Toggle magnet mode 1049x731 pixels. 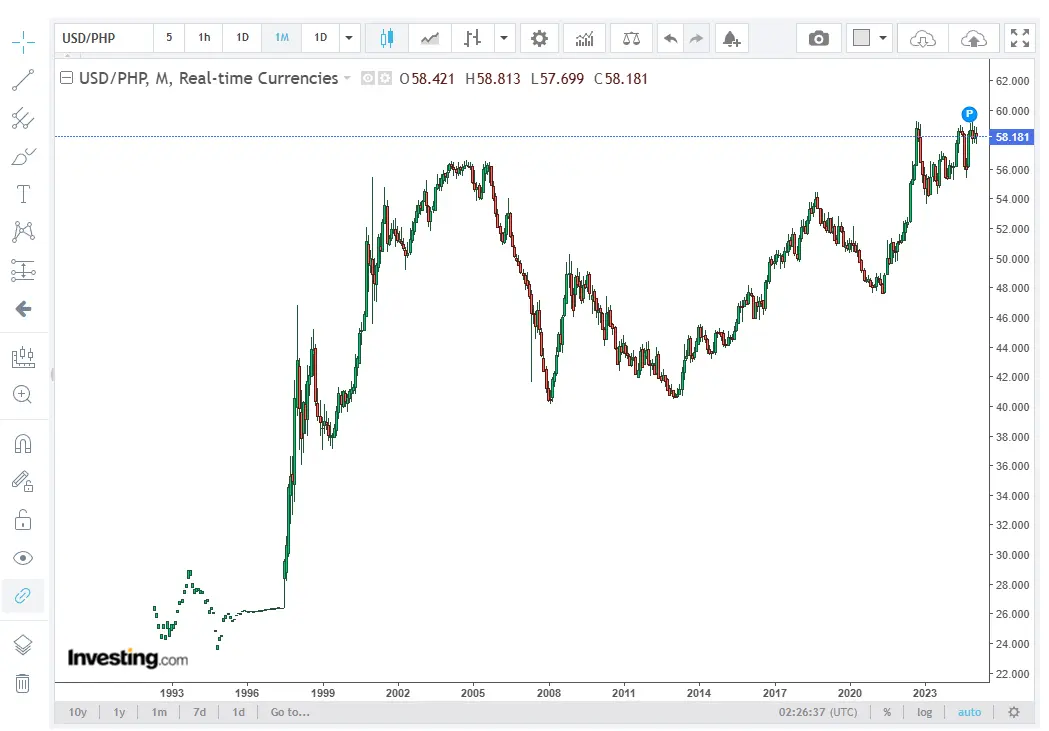23,444
